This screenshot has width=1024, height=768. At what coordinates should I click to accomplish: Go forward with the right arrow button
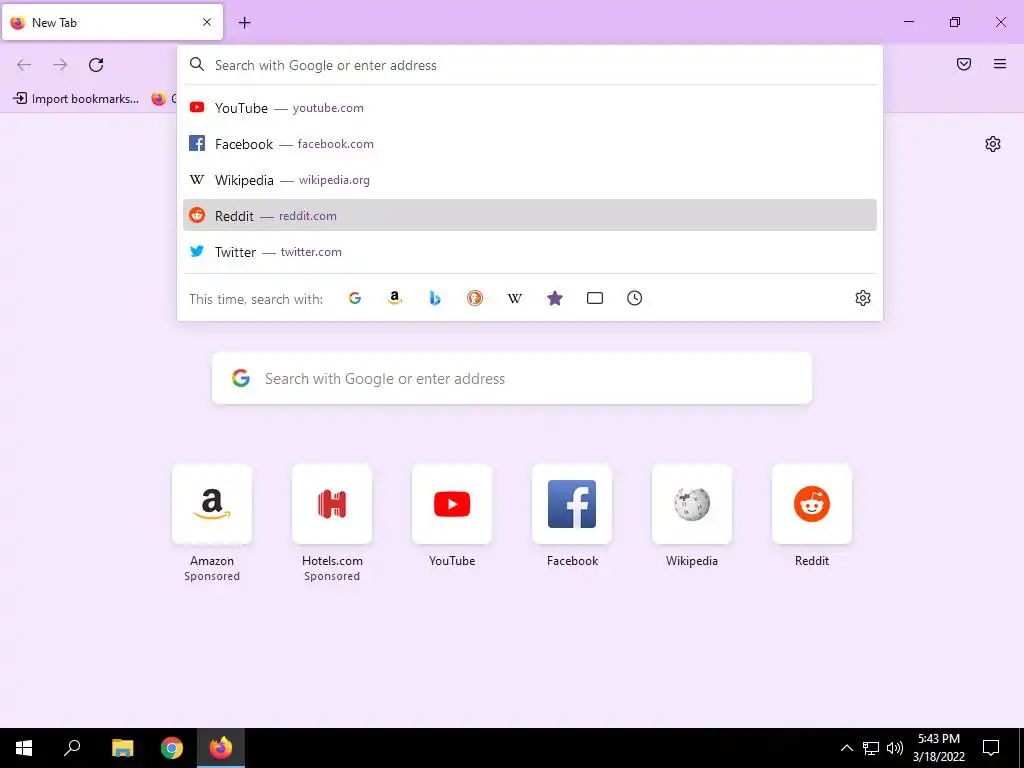coord(60,65)
